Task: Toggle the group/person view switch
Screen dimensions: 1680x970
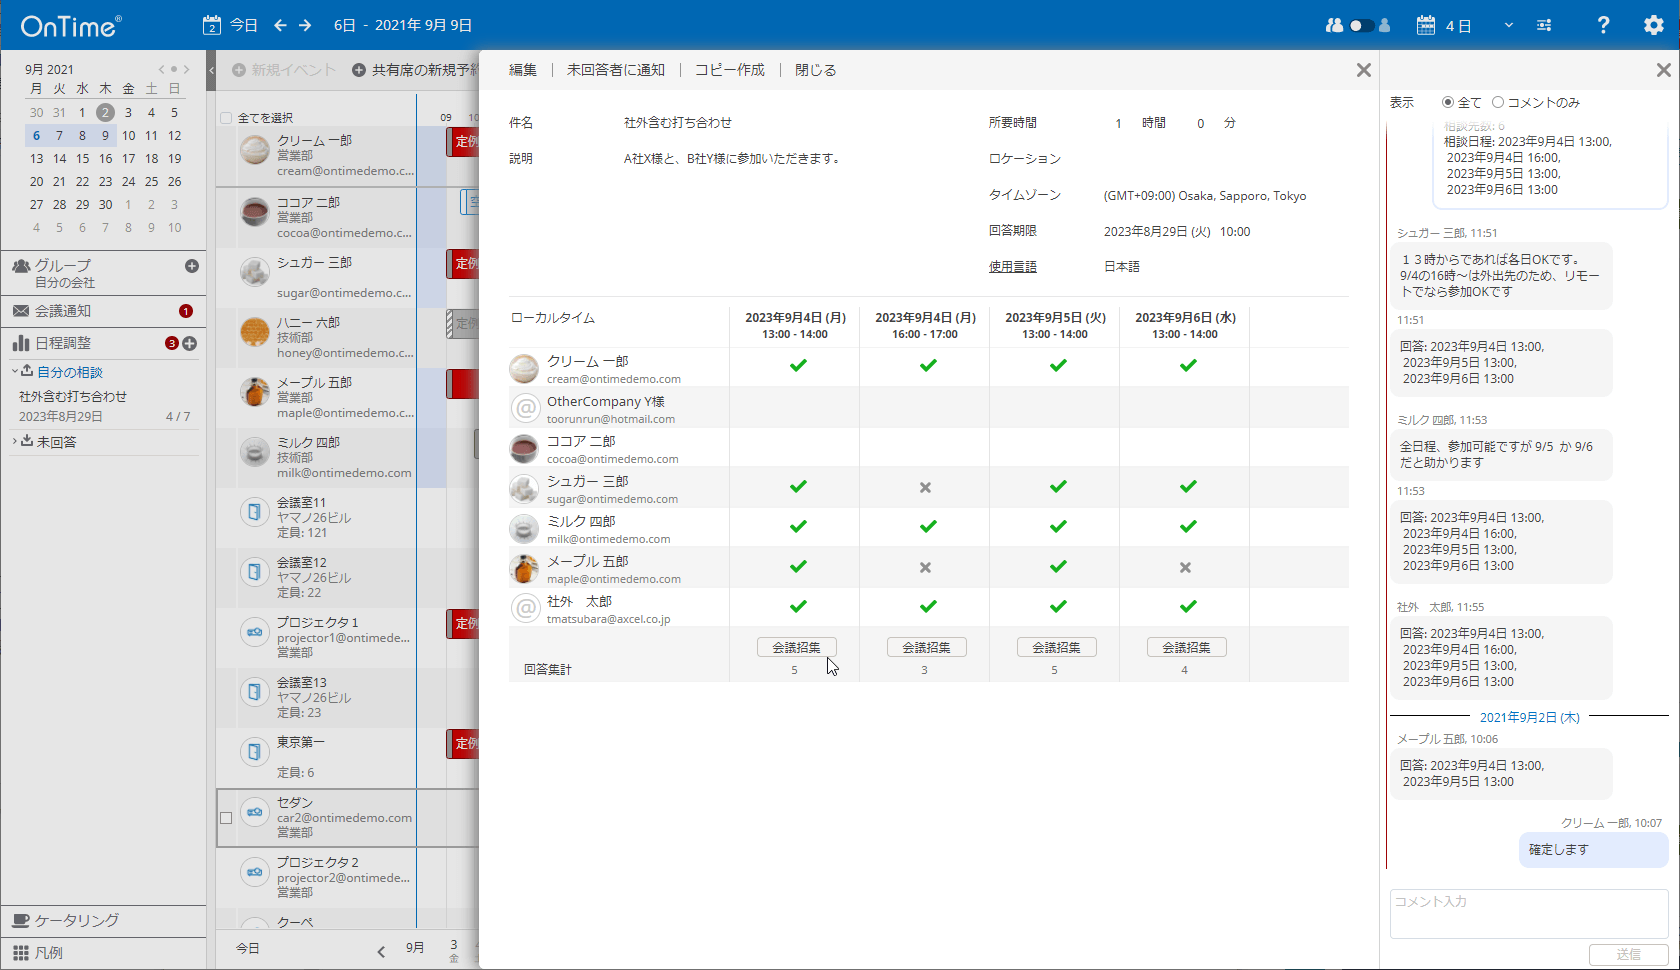Action: point(1359,25)
